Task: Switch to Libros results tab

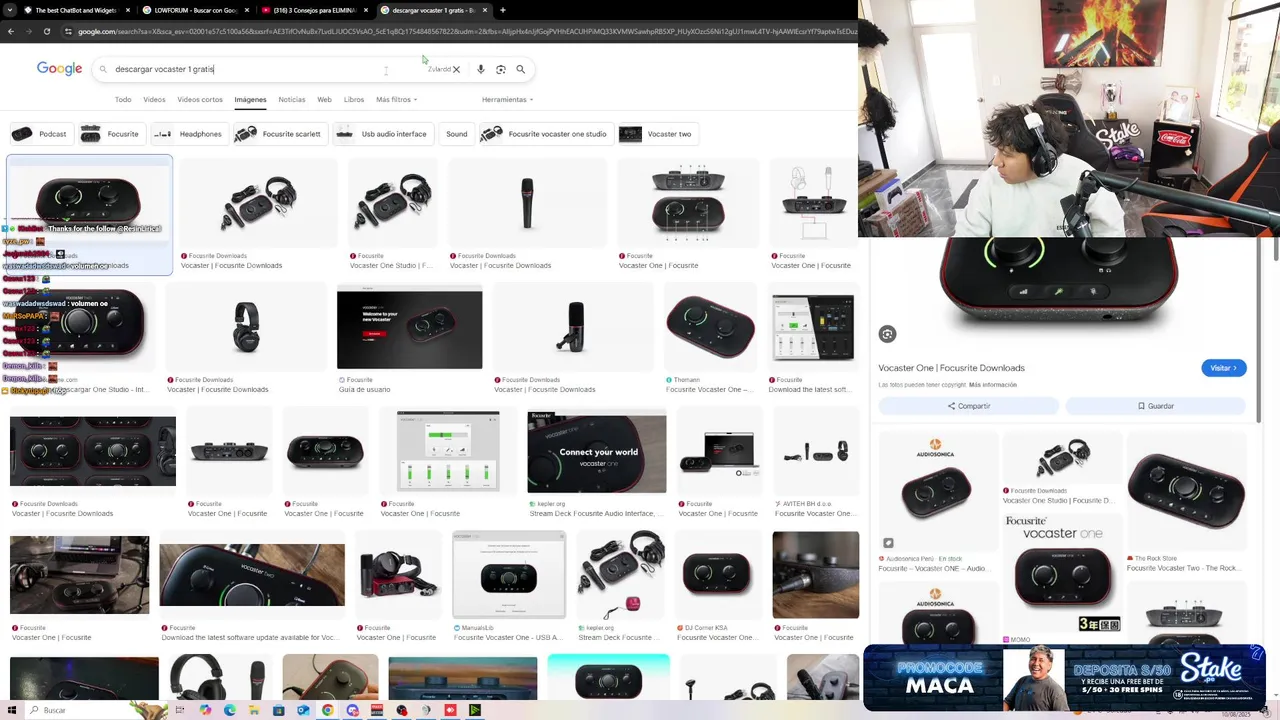Action: (x=354, y=100)
